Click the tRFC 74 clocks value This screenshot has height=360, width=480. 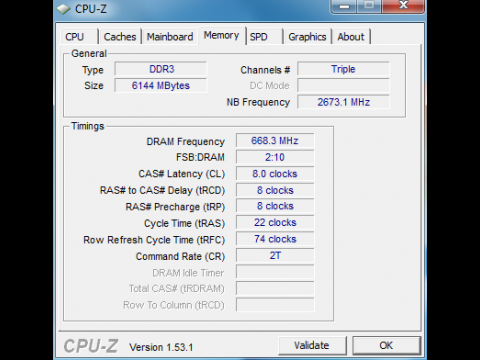[275, 239]
